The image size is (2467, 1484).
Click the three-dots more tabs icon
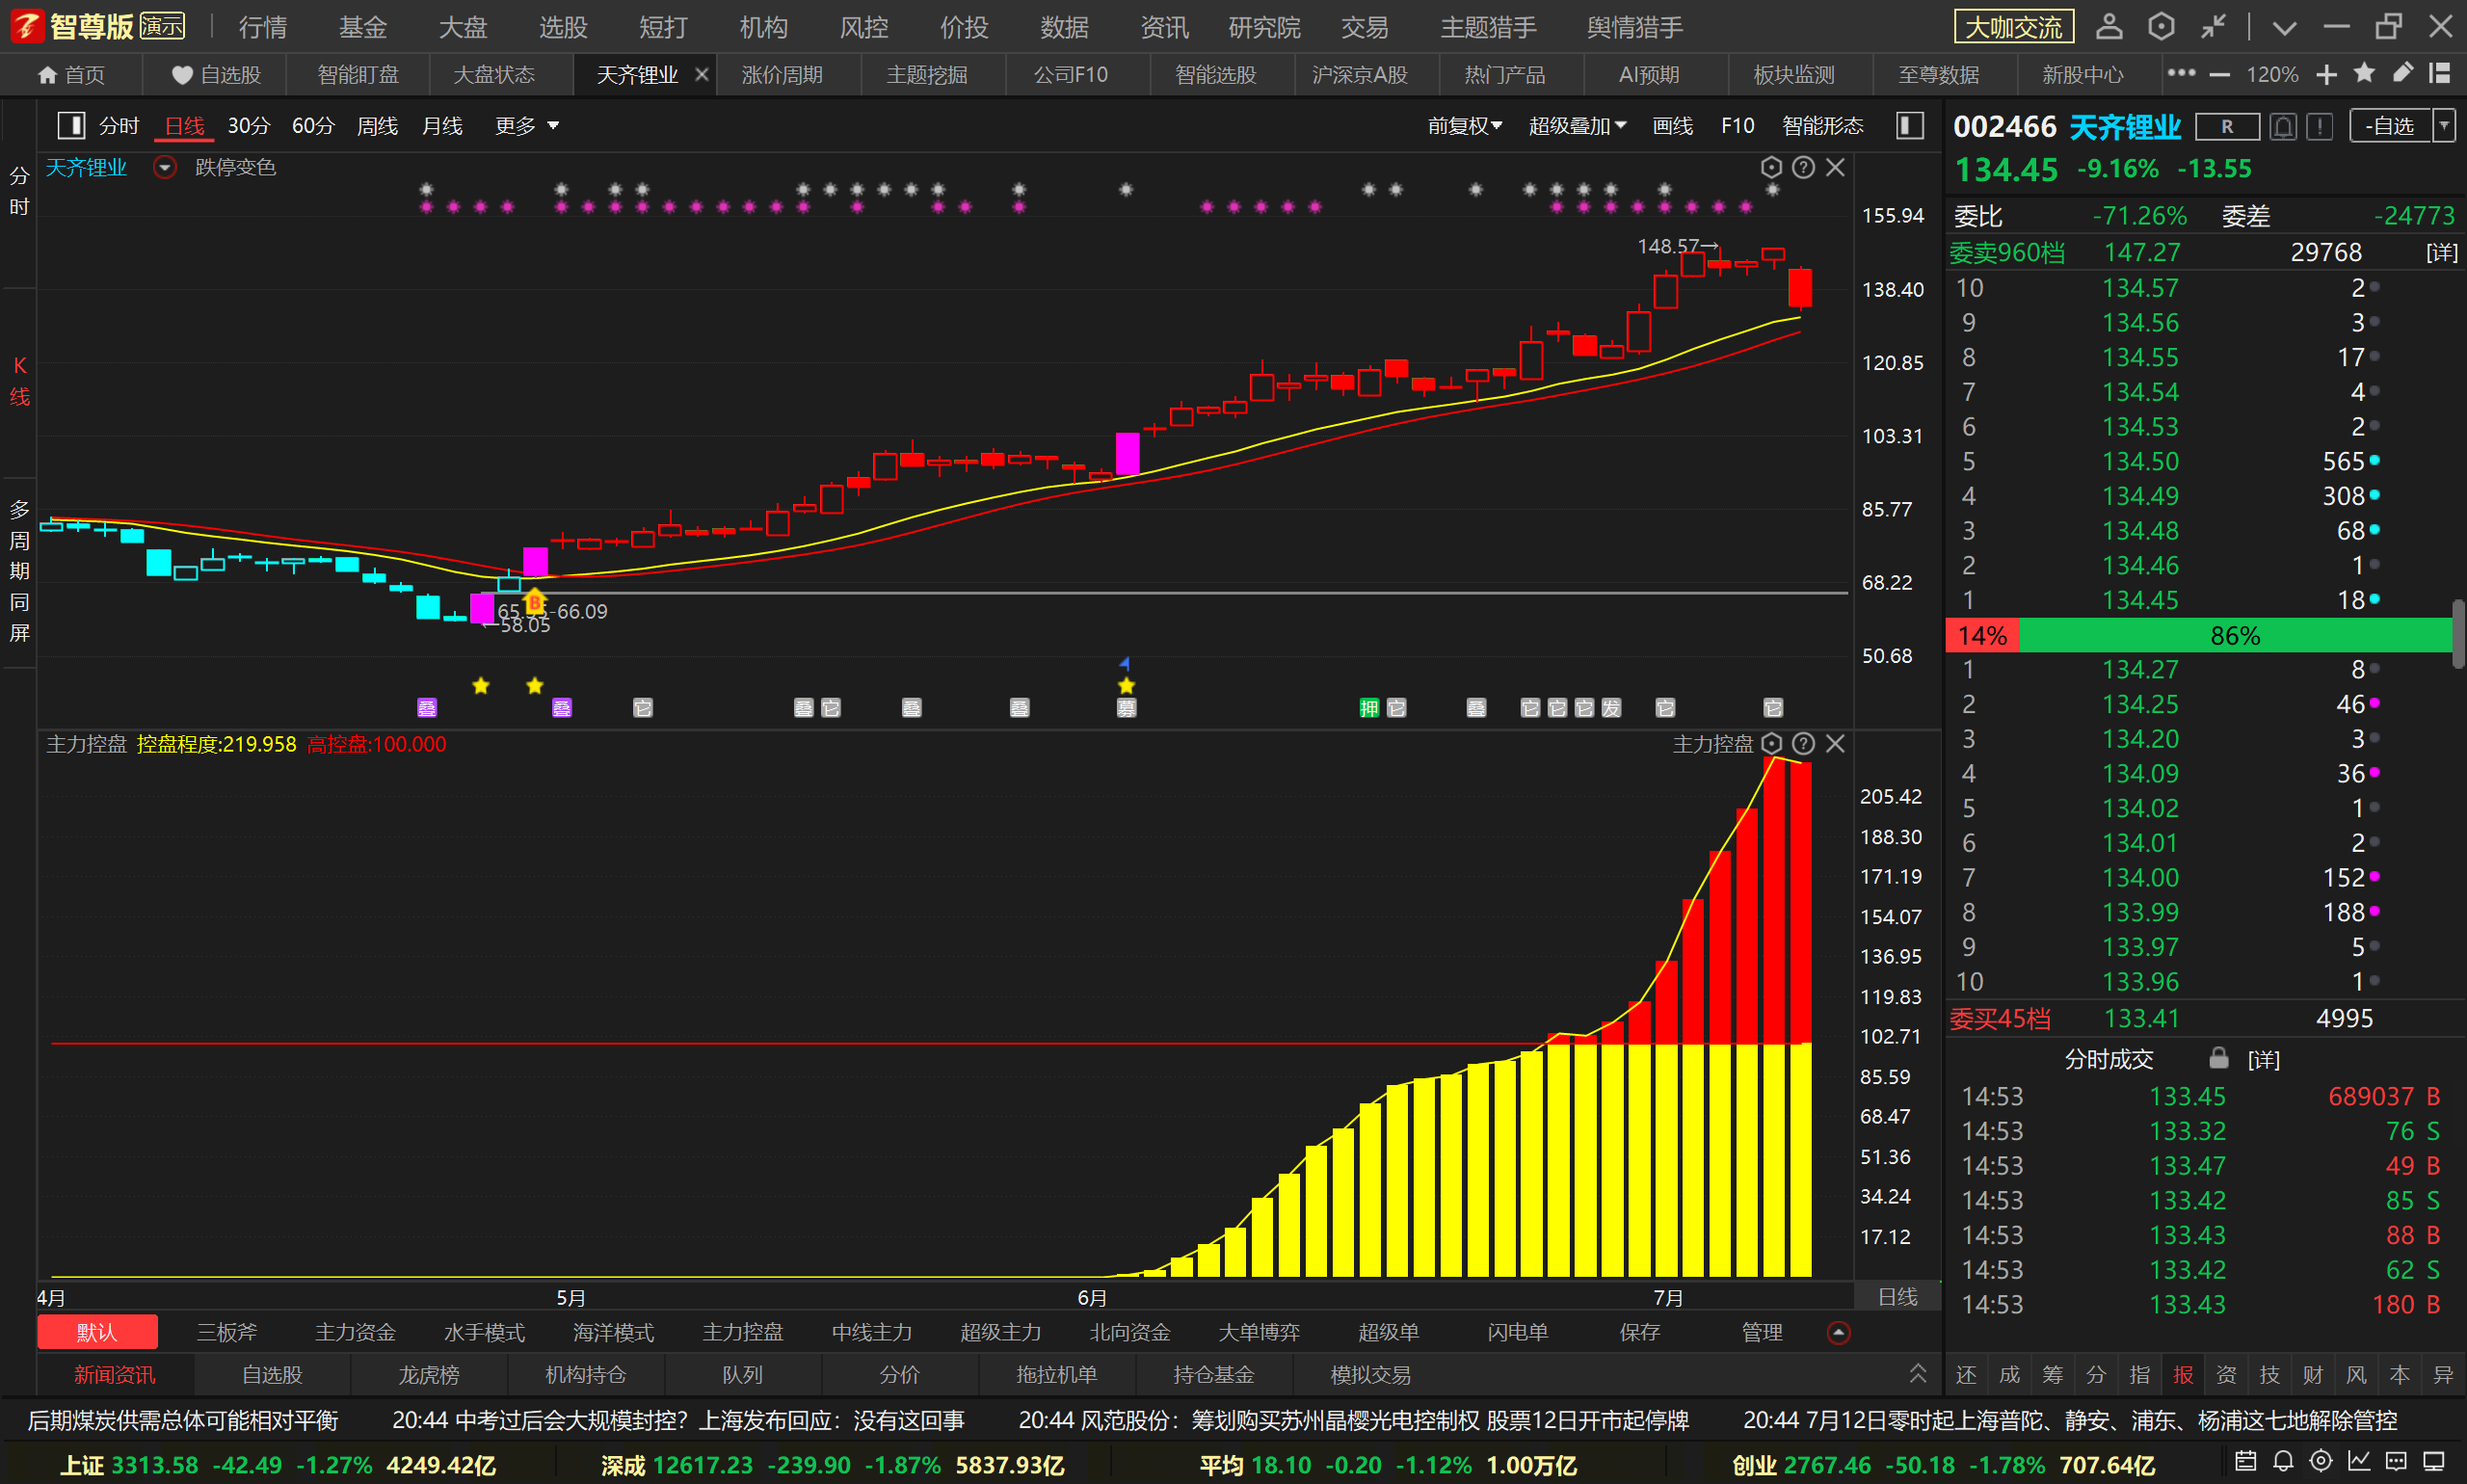click(x=2181, y=73)
